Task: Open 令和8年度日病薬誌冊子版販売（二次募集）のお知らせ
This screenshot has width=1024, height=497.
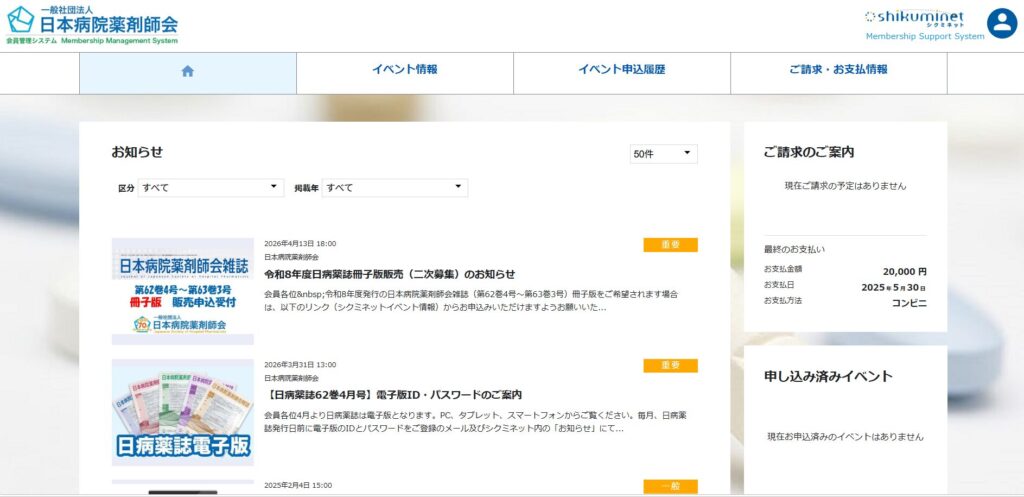Action: [390, 274]
